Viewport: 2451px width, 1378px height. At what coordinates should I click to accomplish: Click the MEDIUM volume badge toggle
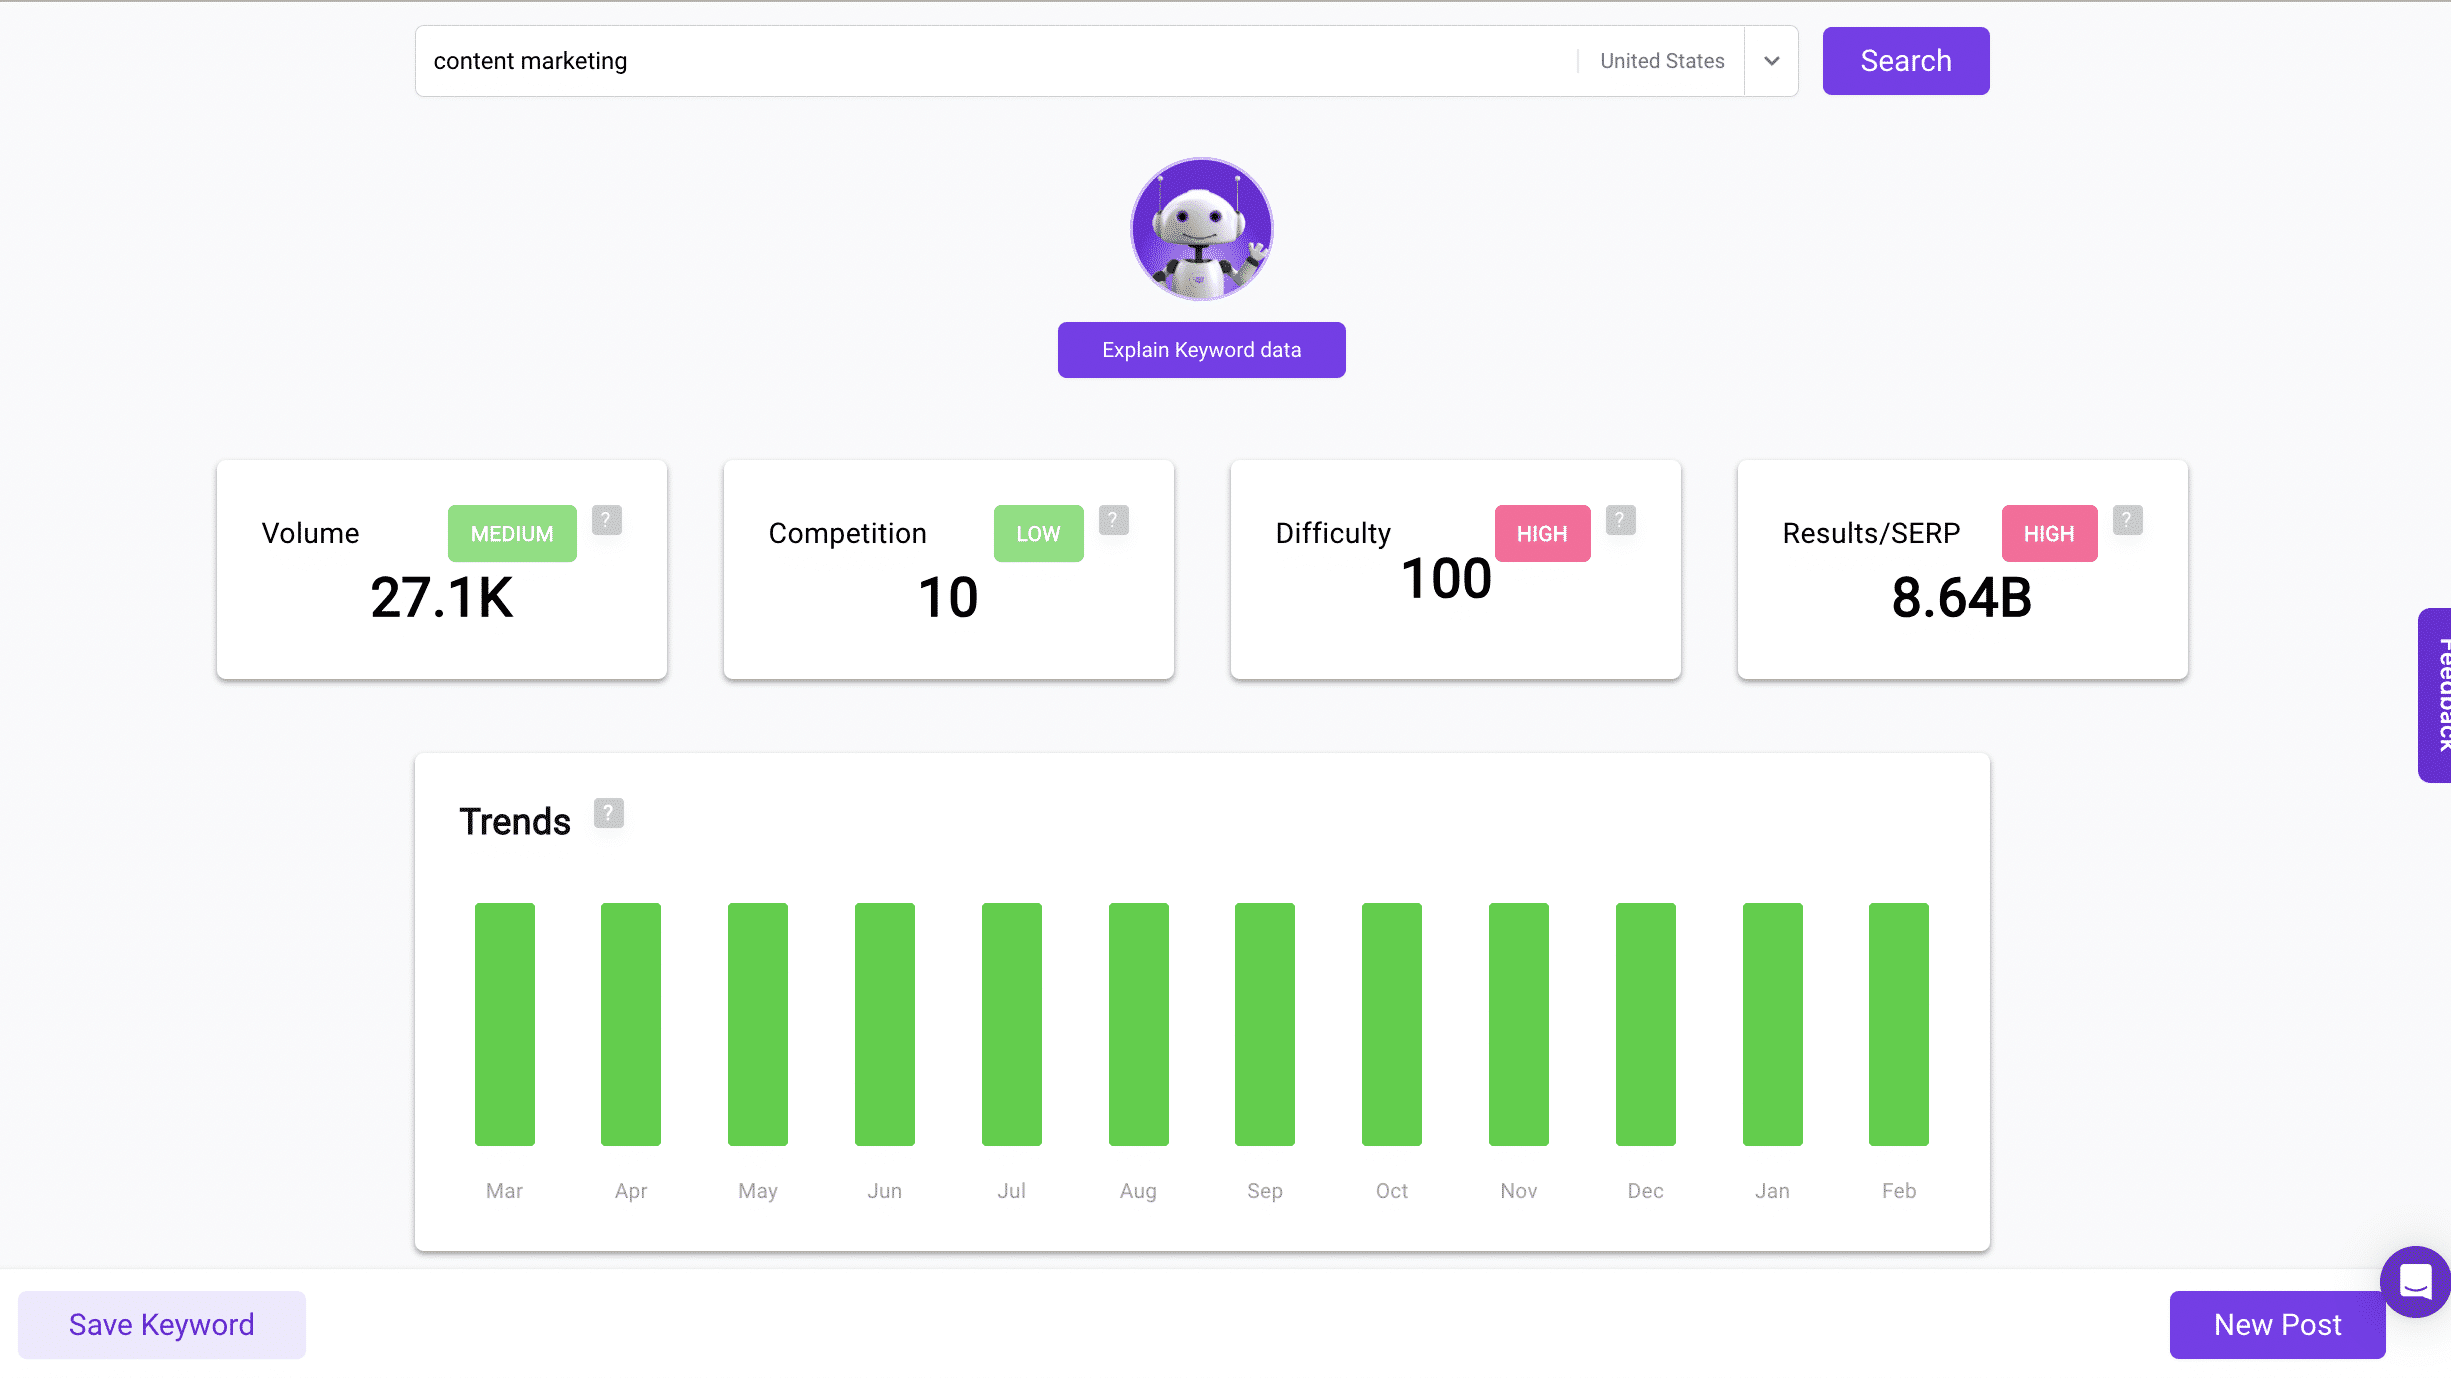pos(512,533)
